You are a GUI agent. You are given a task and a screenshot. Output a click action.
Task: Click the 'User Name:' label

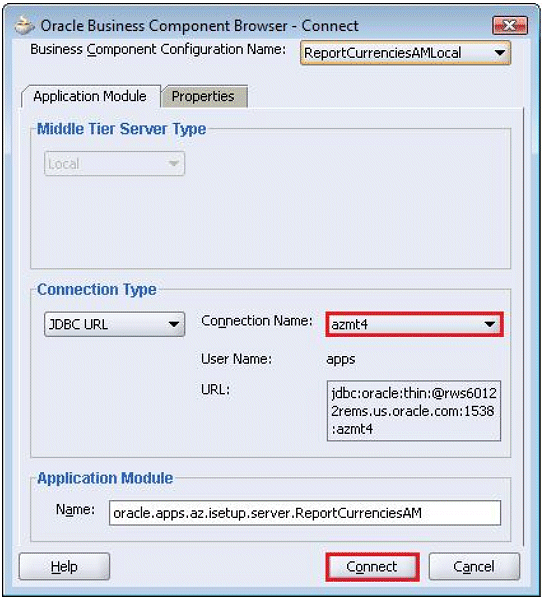click(x=237, y=359)
